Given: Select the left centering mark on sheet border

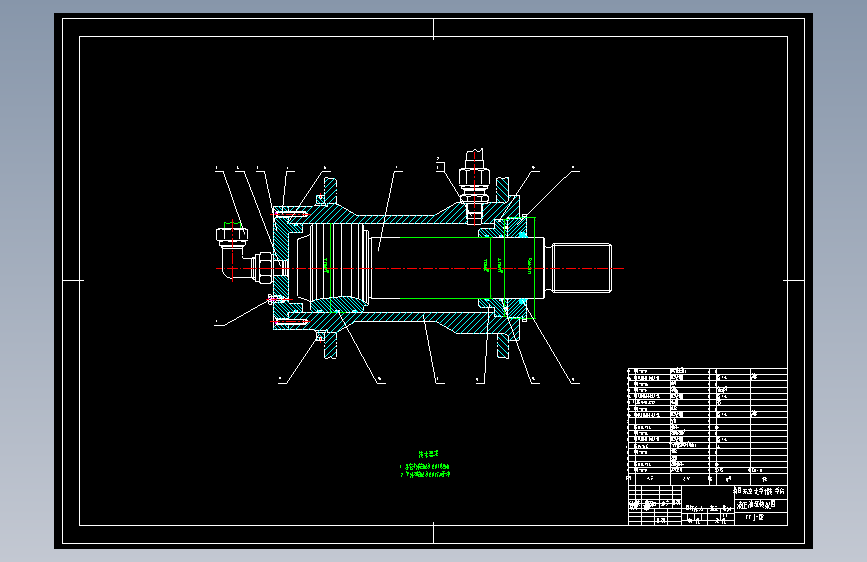Looking at the screenshot, I should pyautogui.click(x=73, y=280).
